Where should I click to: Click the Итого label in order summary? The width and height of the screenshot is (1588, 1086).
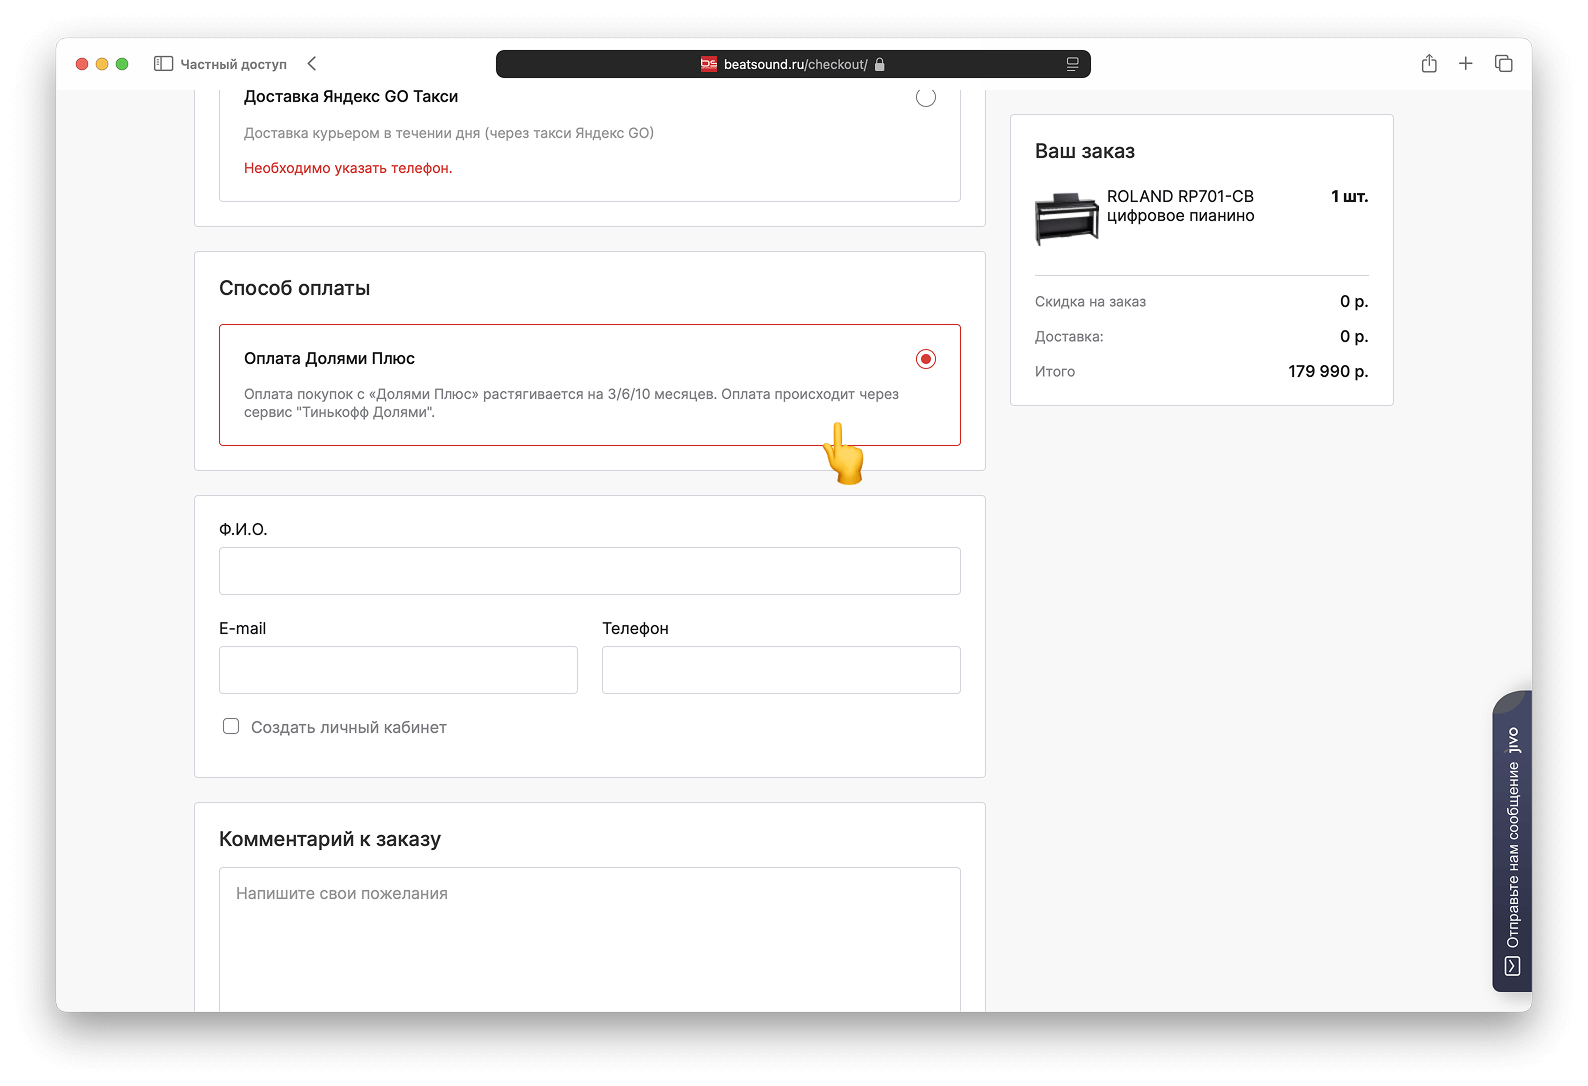1055,371
